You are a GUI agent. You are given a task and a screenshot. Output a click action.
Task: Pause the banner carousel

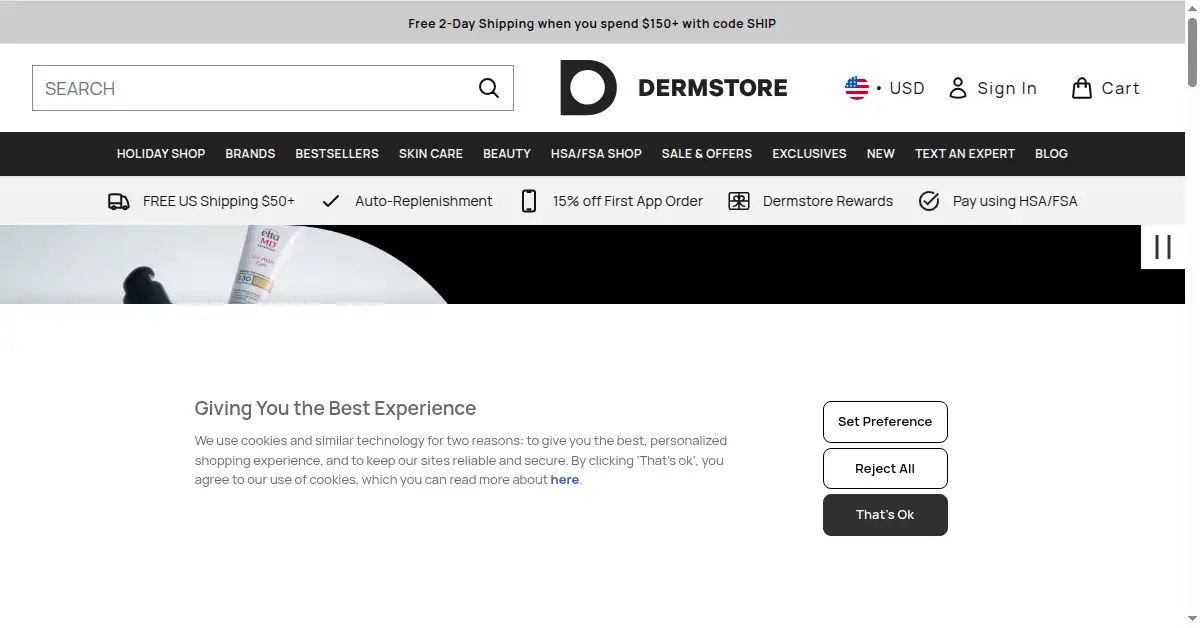[x=1163, y=247]
